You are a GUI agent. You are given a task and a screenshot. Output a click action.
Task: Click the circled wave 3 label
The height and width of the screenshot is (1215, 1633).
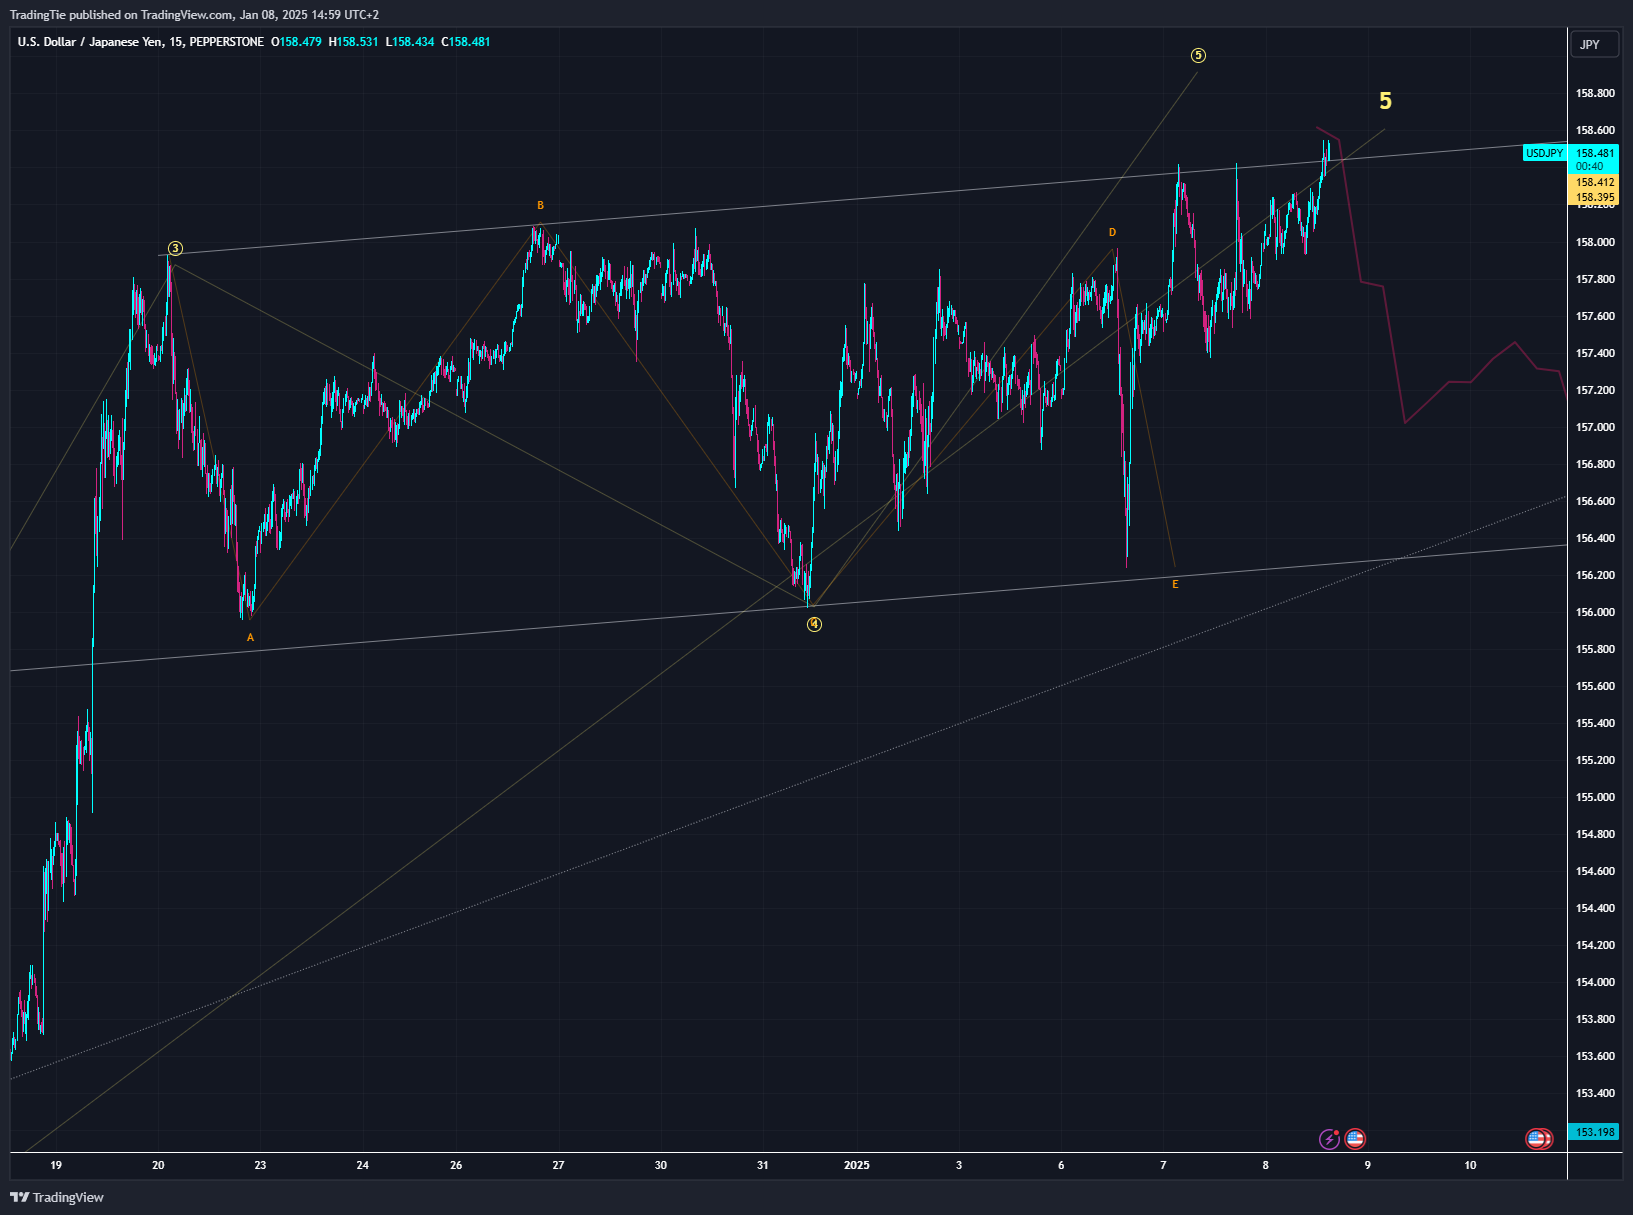click(175, 248)
